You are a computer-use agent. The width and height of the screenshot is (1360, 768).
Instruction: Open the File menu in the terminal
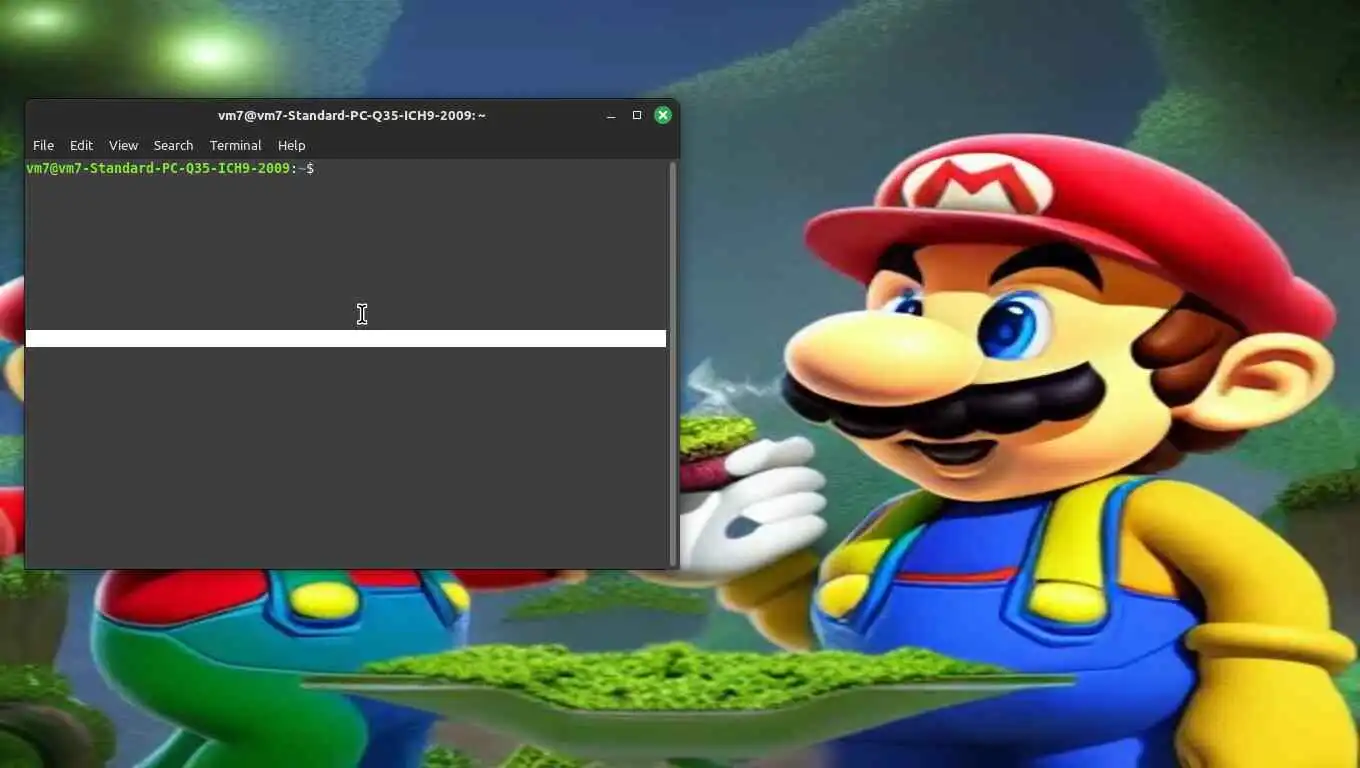(x=43, y=145)
